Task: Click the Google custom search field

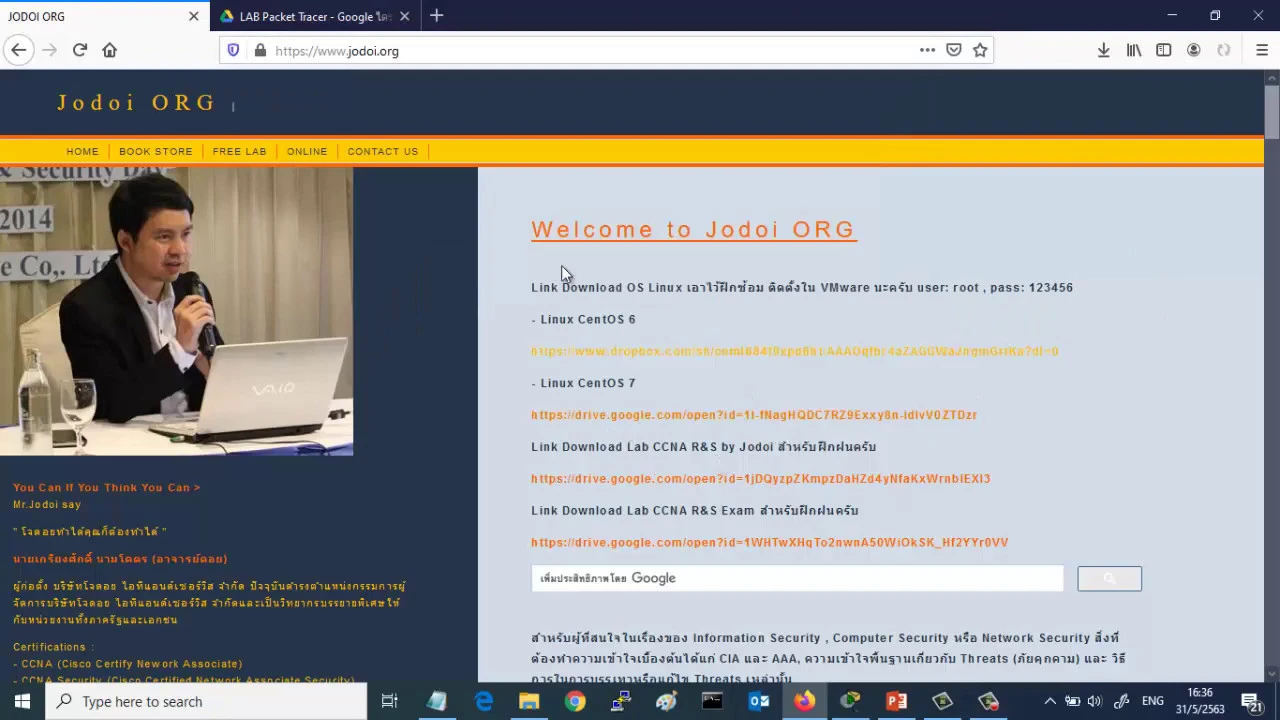Action: click(797, 578)
